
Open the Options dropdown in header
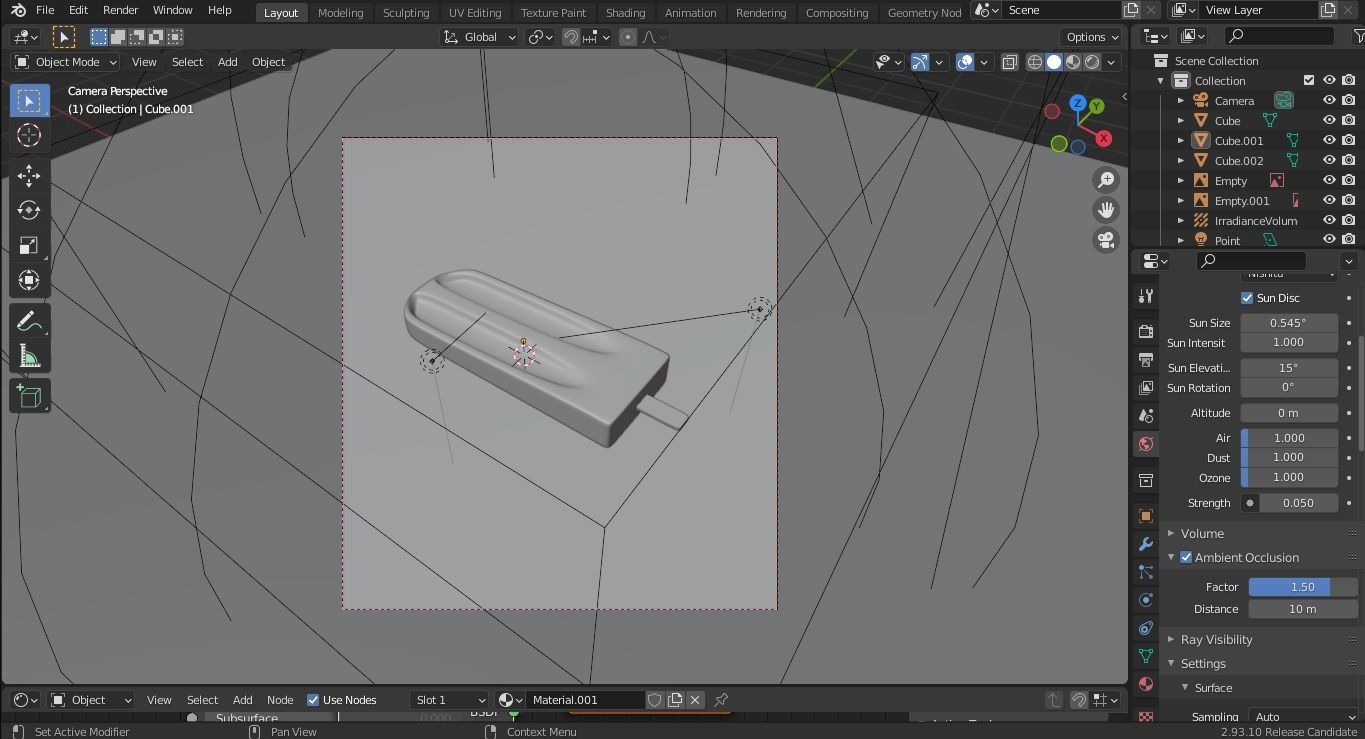pos(1093,37)
